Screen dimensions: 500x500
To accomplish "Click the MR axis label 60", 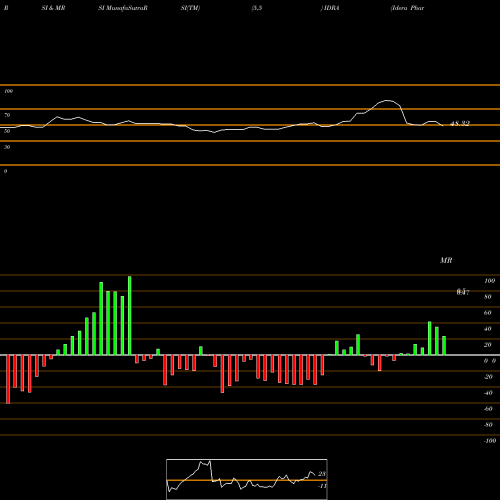I will pyautogui.click(x=488, y=313).
